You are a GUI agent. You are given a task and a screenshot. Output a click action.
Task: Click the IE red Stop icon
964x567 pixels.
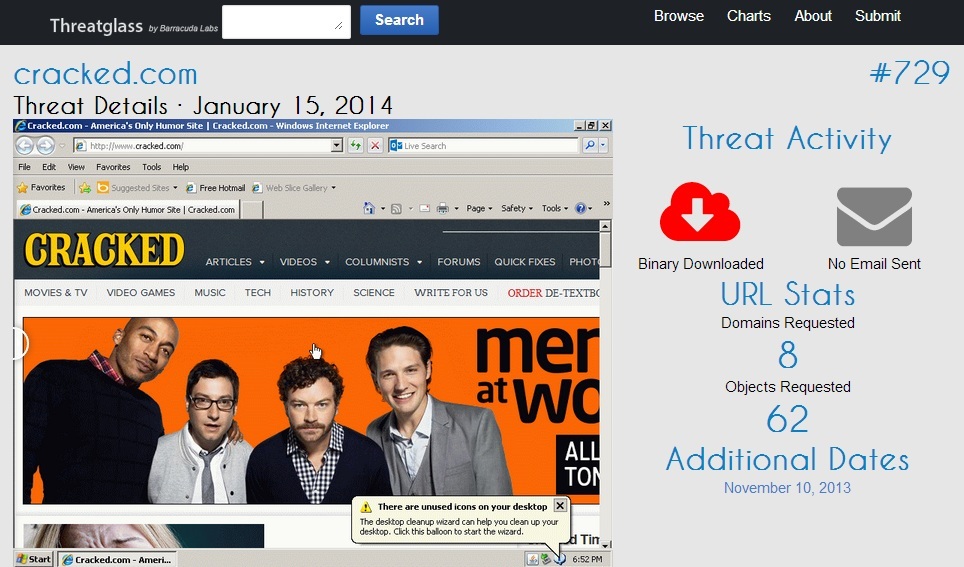[375, 146]
